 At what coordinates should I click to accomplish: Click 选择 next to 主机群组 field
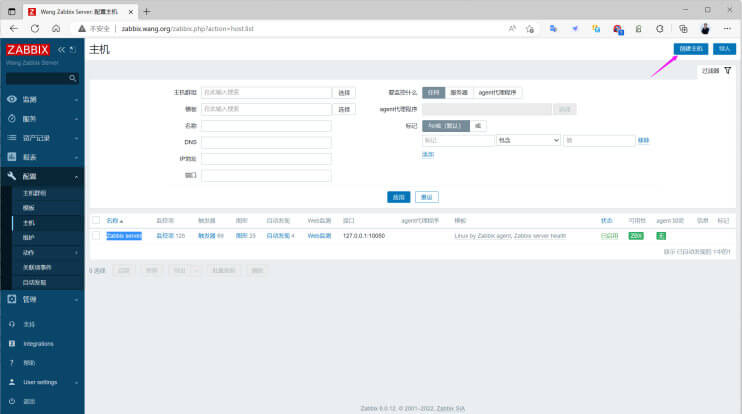(x=344, y=93)
